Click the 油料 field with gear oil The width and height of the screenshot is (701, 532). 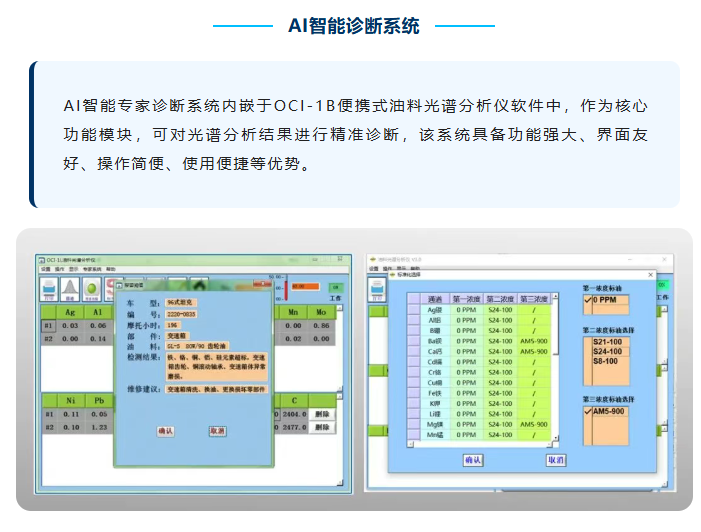click(197, 346)
